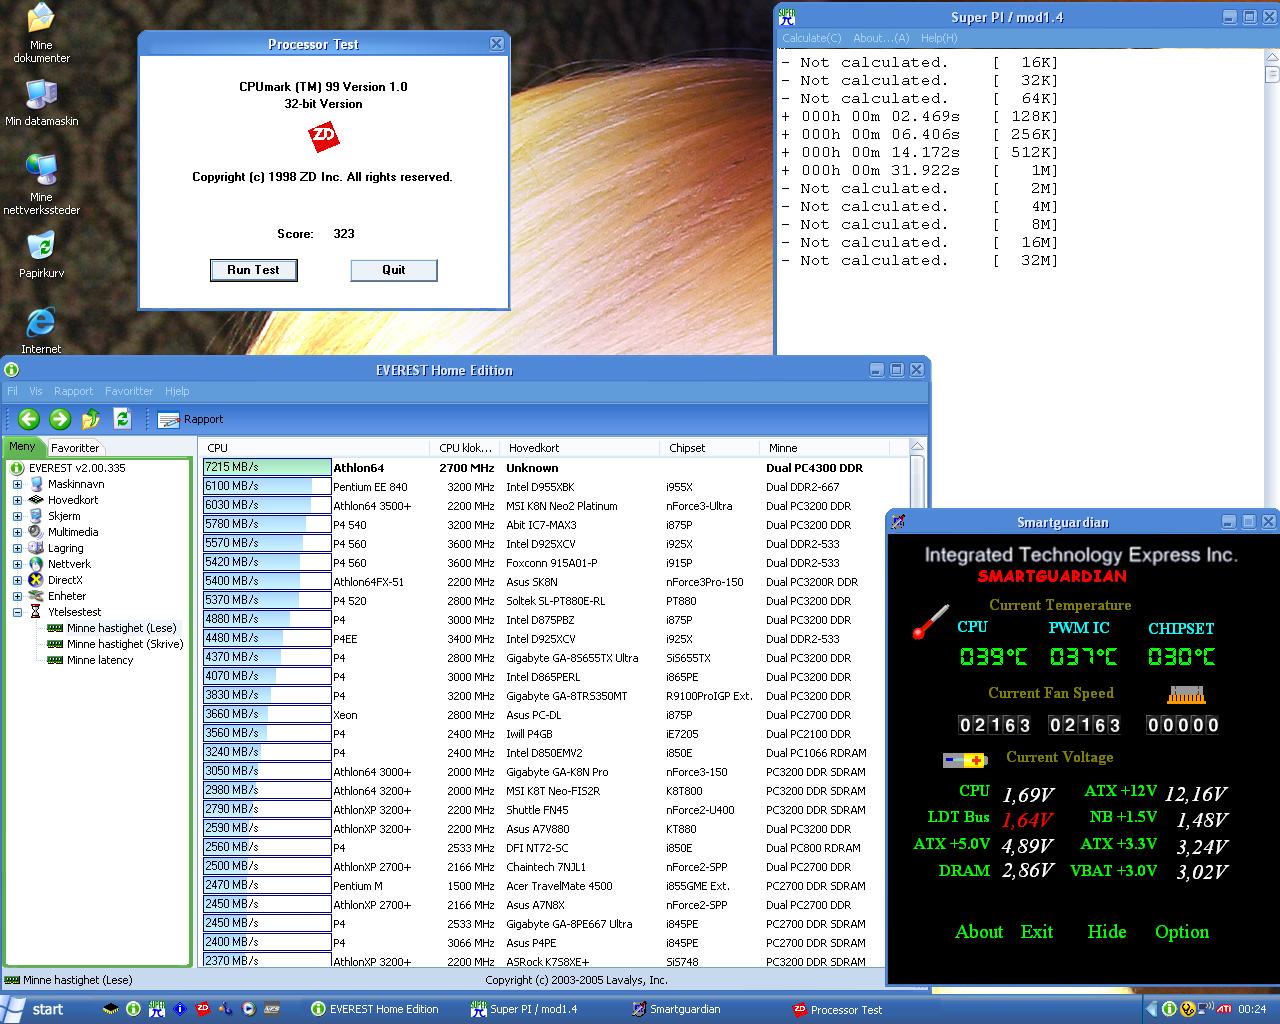1280x1024 pixels.
Task: Click the yellow stethoscope tray icon
Action: click(x=1188, y=1009)
